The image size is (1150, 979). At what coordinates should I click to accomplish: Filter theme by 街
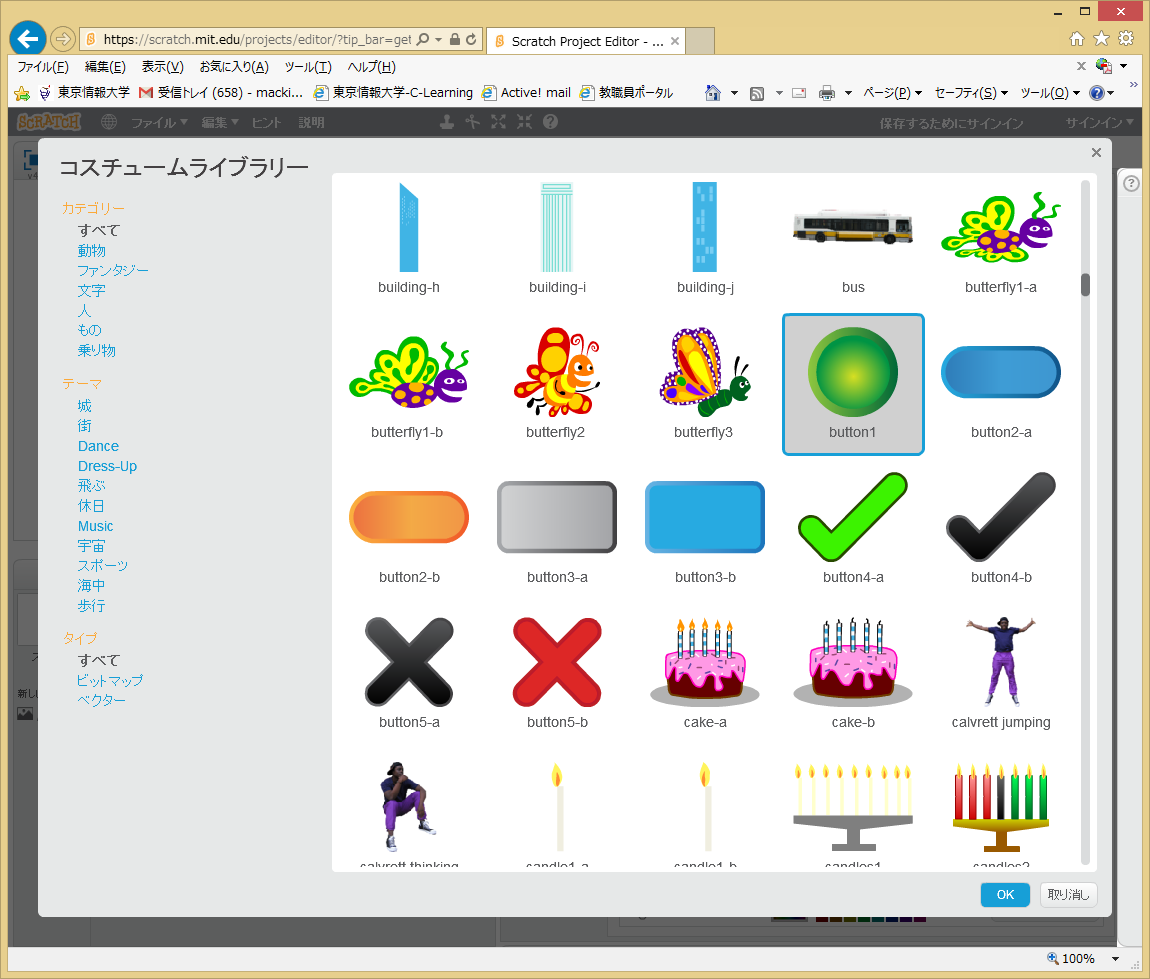pyautogui.click(x=85, y=426)
